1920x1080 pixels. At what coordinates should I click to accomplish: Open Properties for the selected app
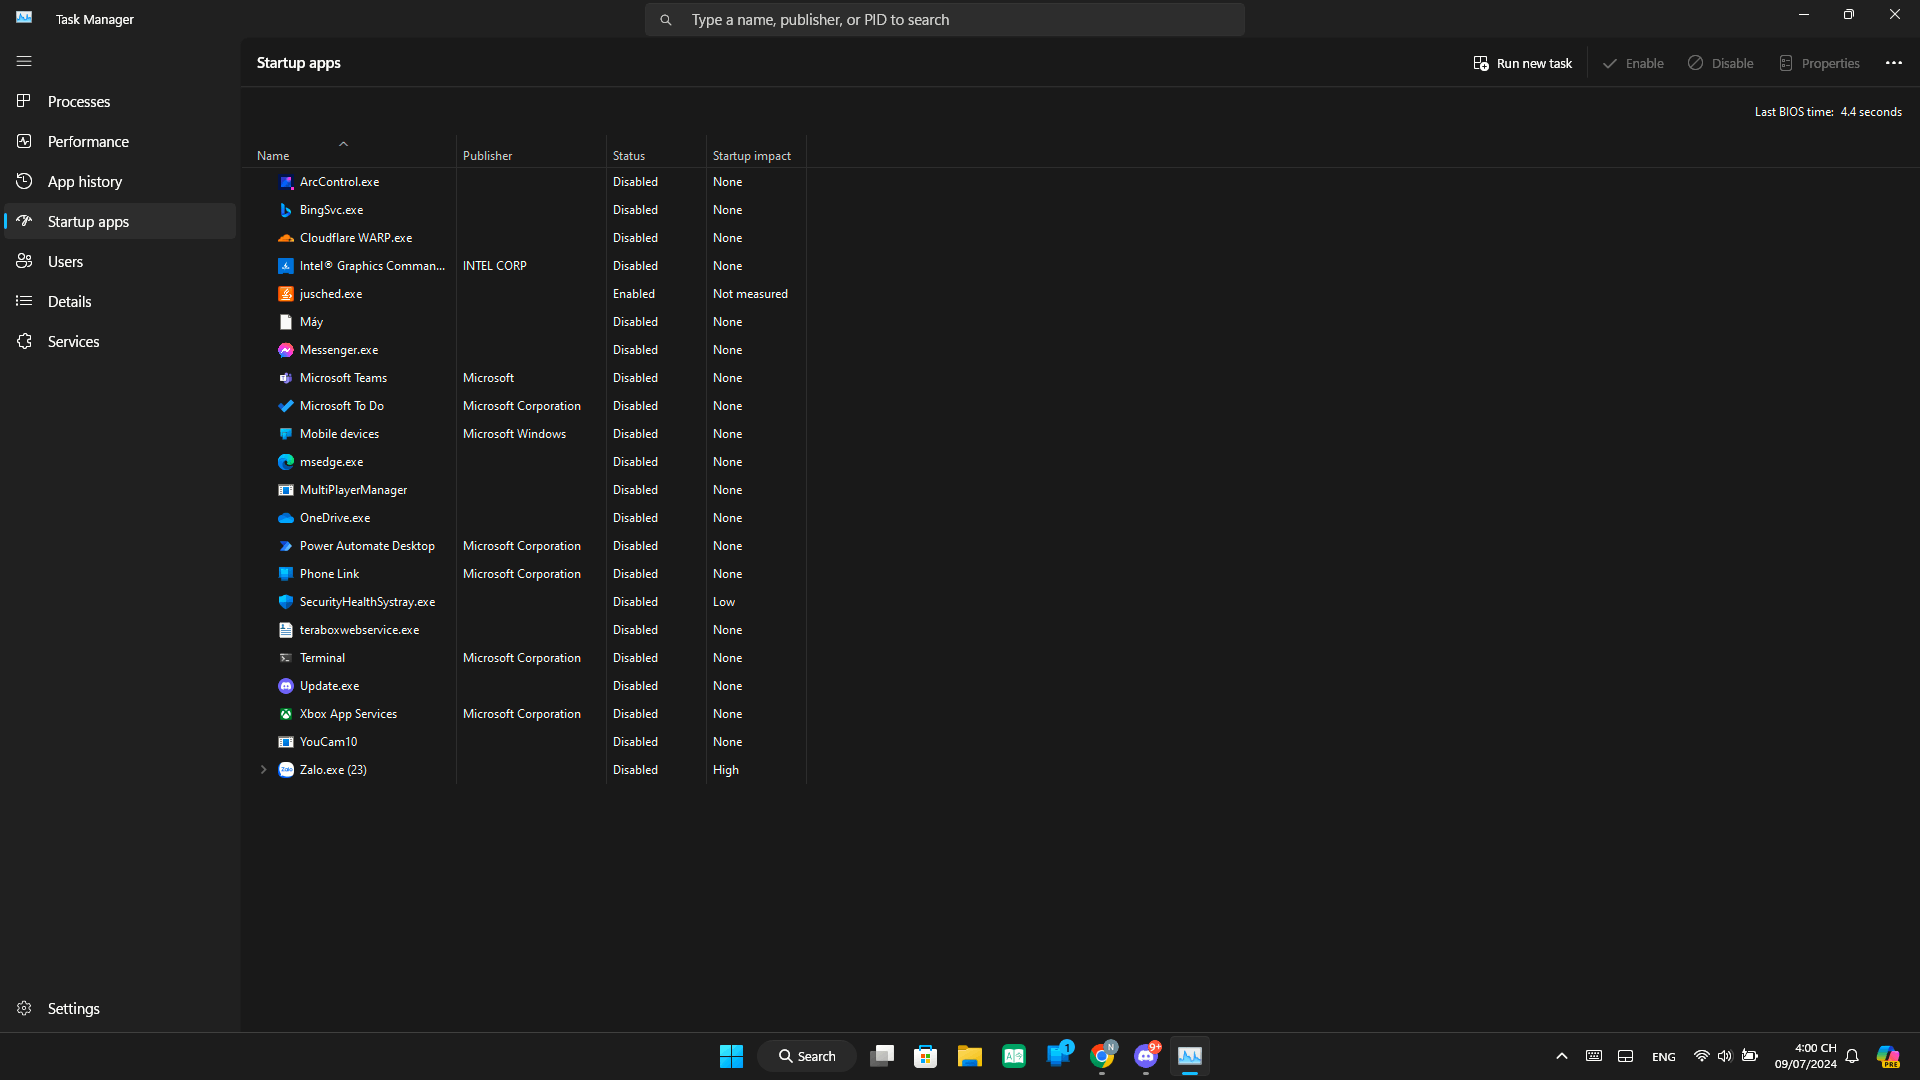(x=1819, y=62)
